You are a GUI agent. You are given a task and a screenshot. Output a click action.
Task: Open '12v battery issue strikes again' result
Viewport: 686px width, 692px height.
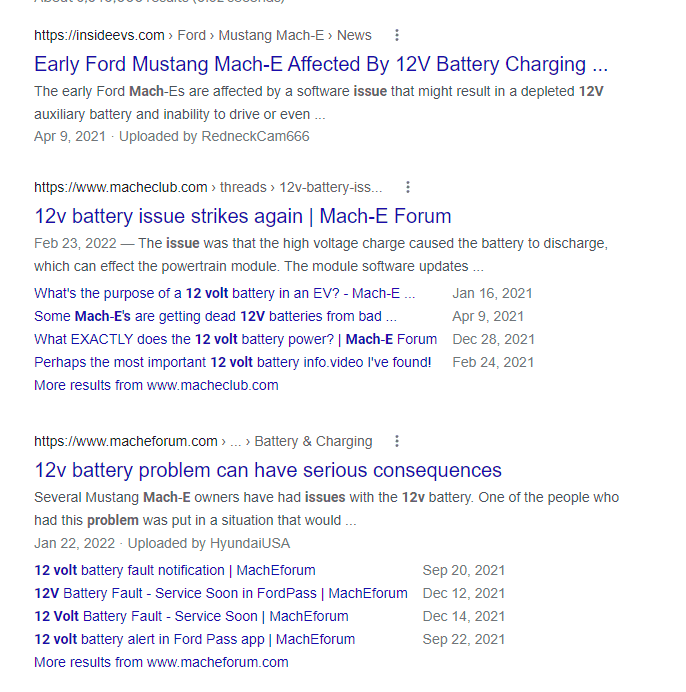[x=243, y=217]
